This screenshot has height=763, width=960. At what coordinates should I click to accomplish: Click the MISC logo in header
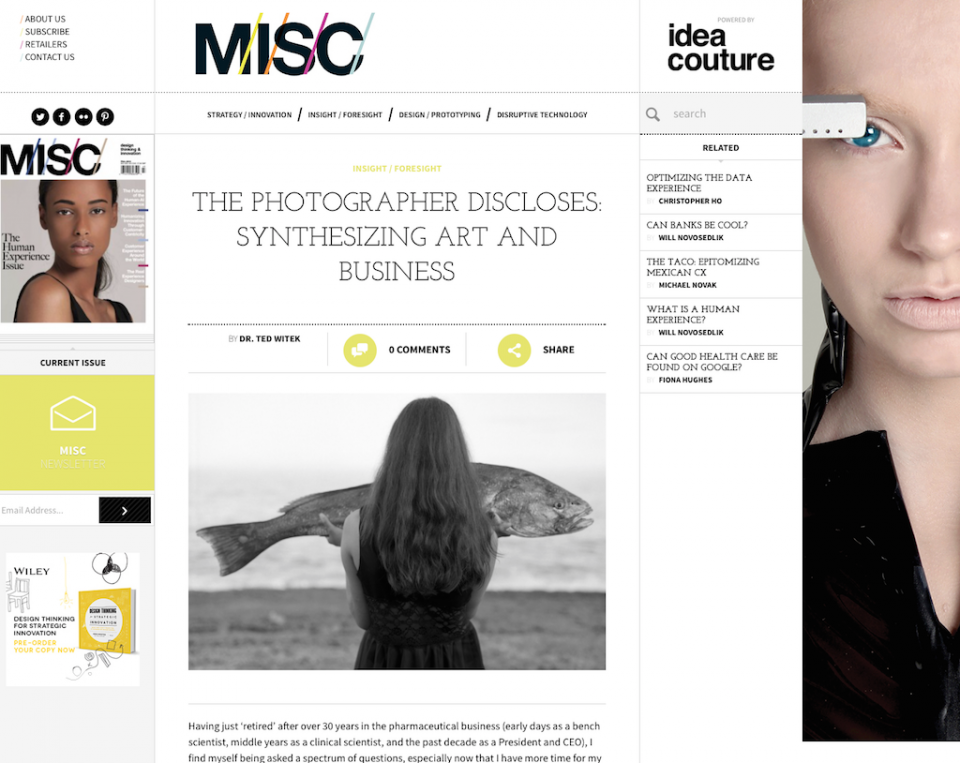284,44
